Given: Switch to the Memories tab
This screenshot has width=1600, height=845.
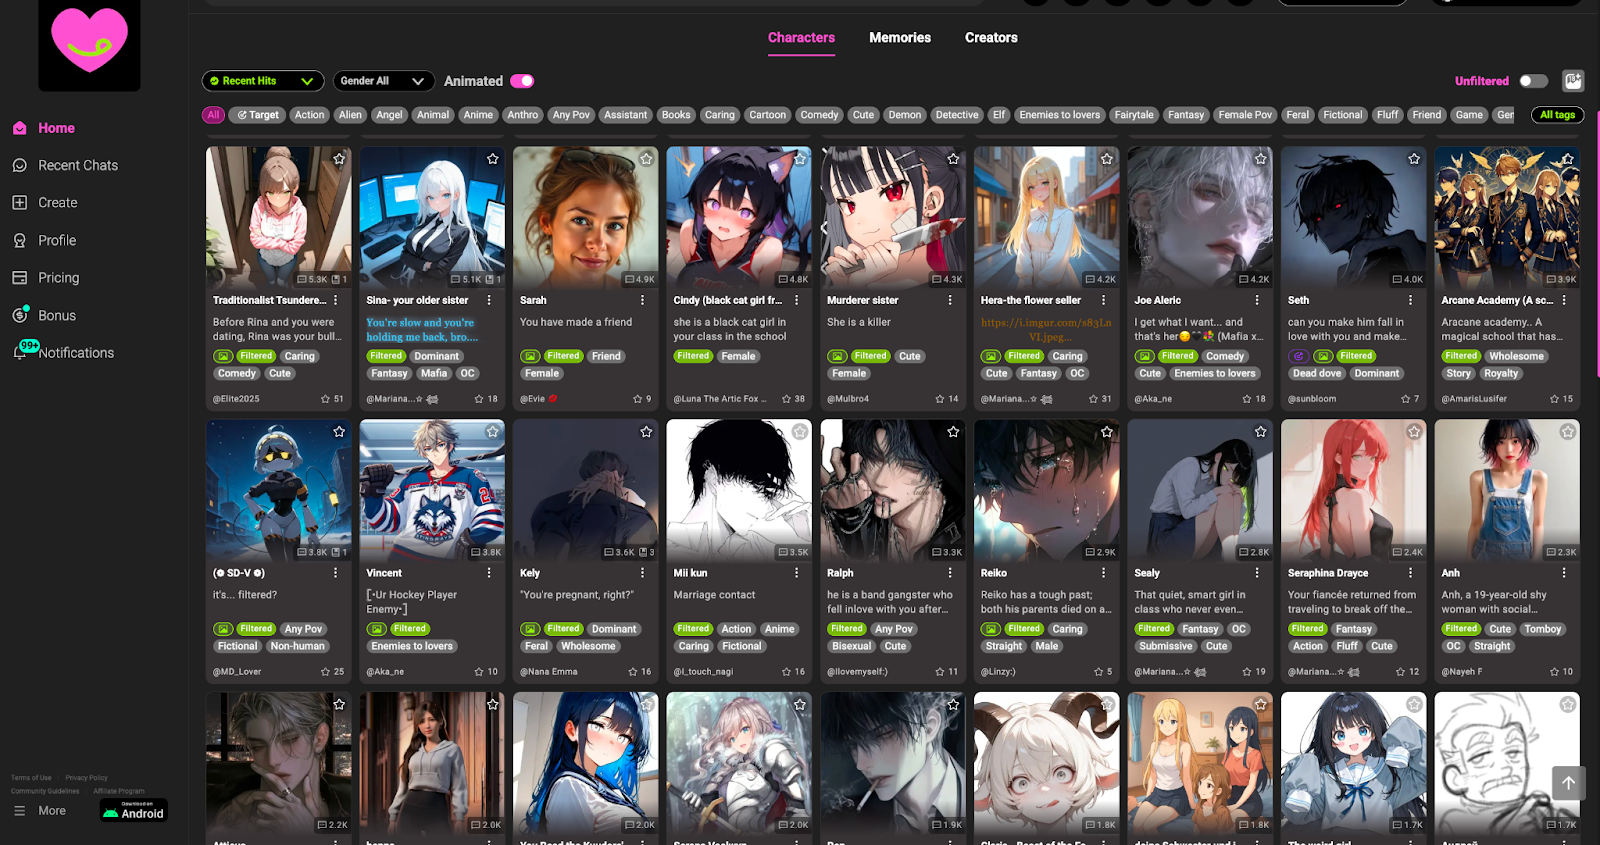Looking at the screenshot, I should coord(899,38).
